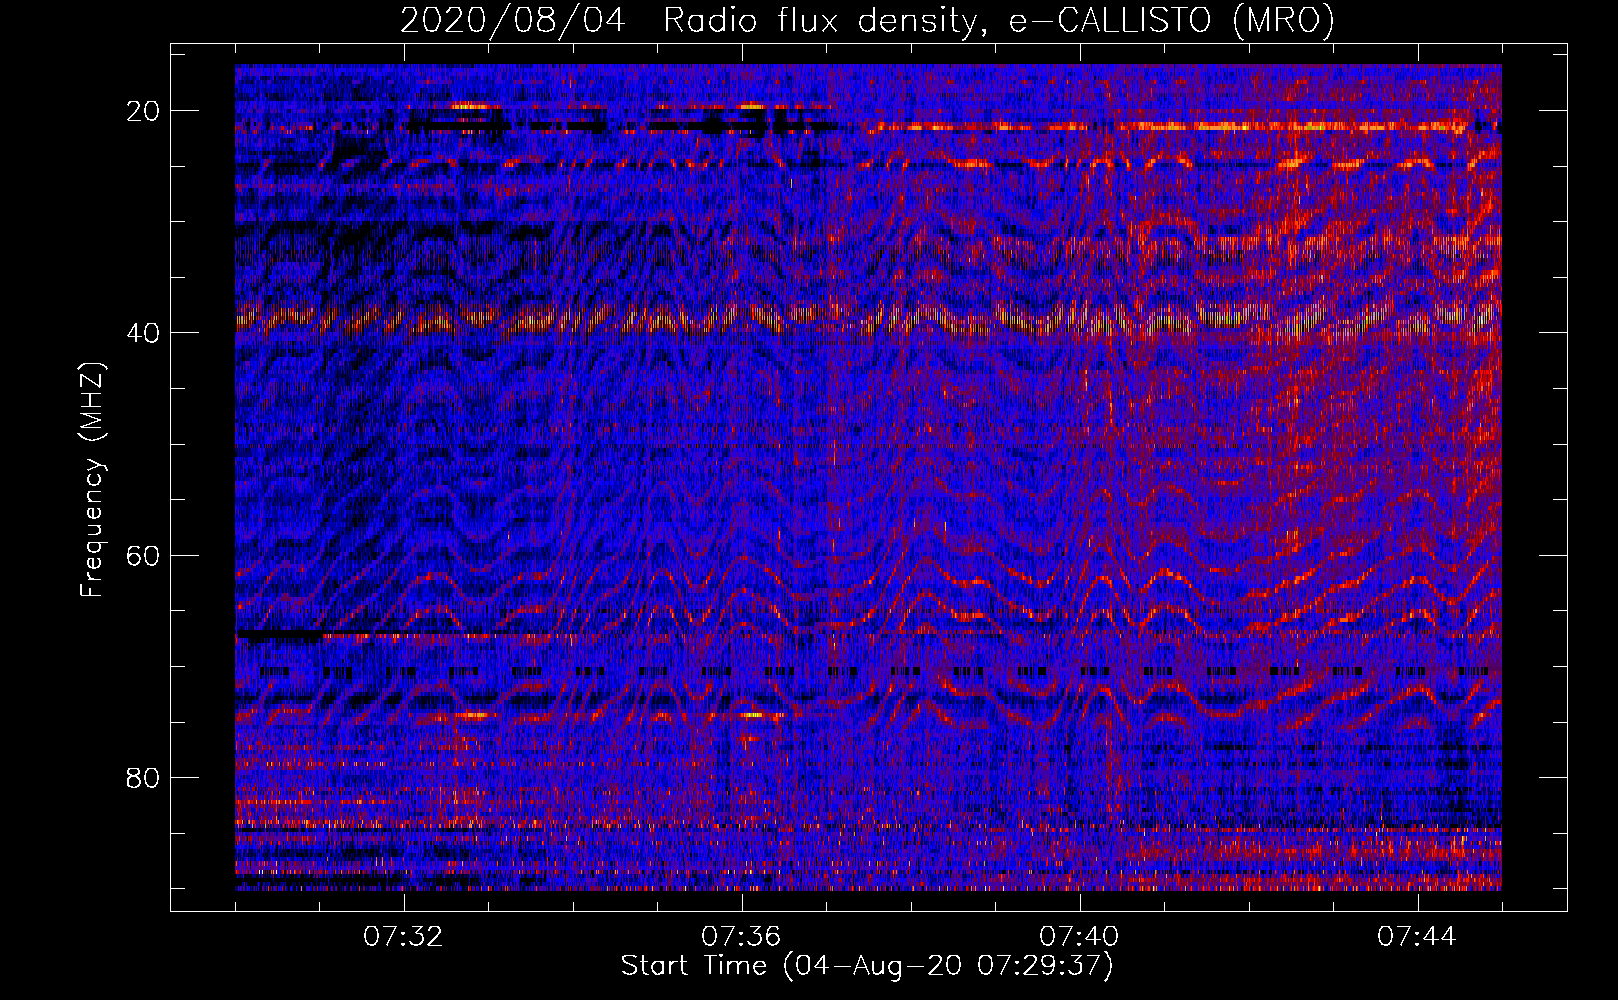Click the "Start Time (04-Aug-20 07:29:37)" axis label
The image size is (1618, 1000).
(867, 966)
